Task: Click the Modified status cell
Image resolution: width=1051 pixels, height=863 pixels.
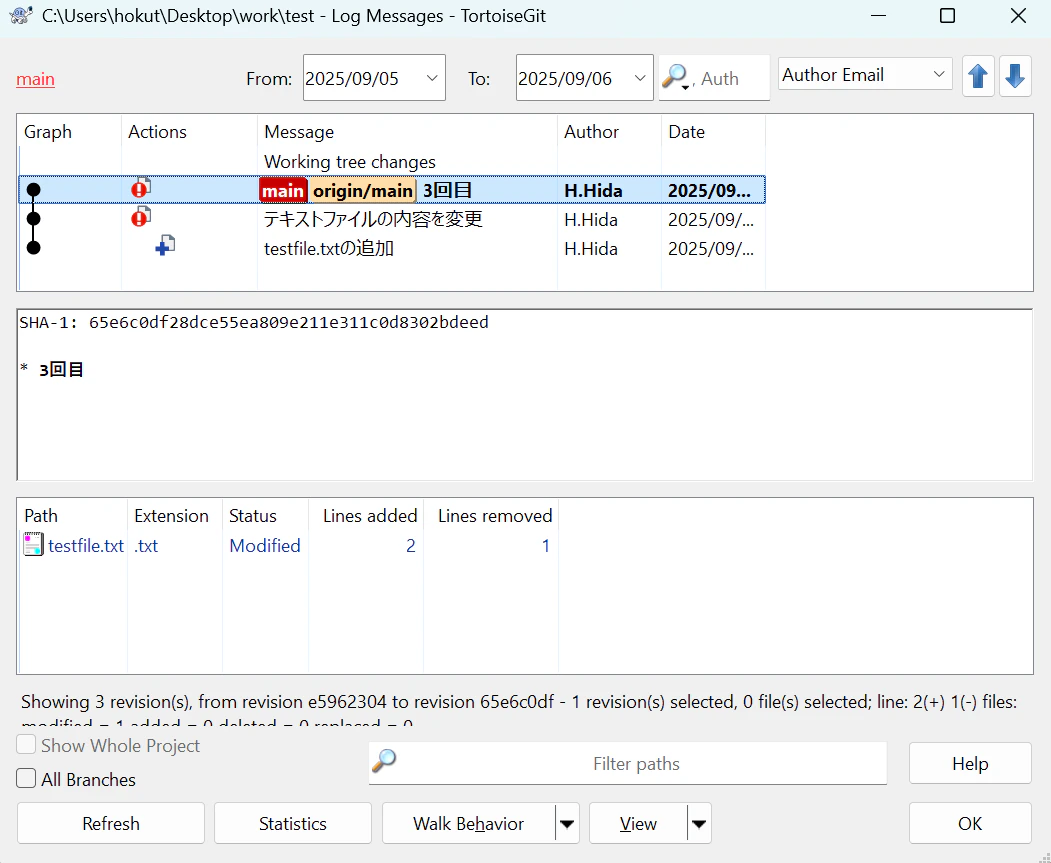Action: [x=265, y=545]
